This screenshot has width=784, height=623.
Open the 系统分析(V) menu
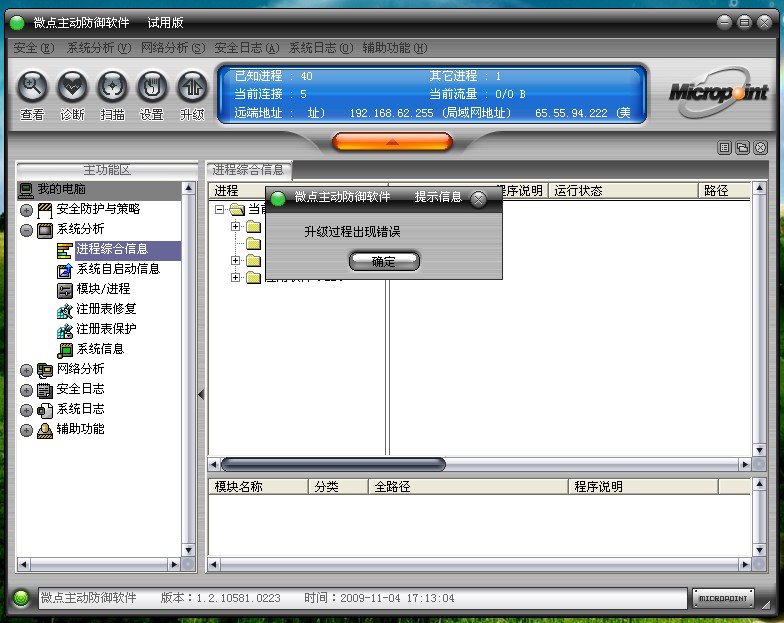pos(98,48)
